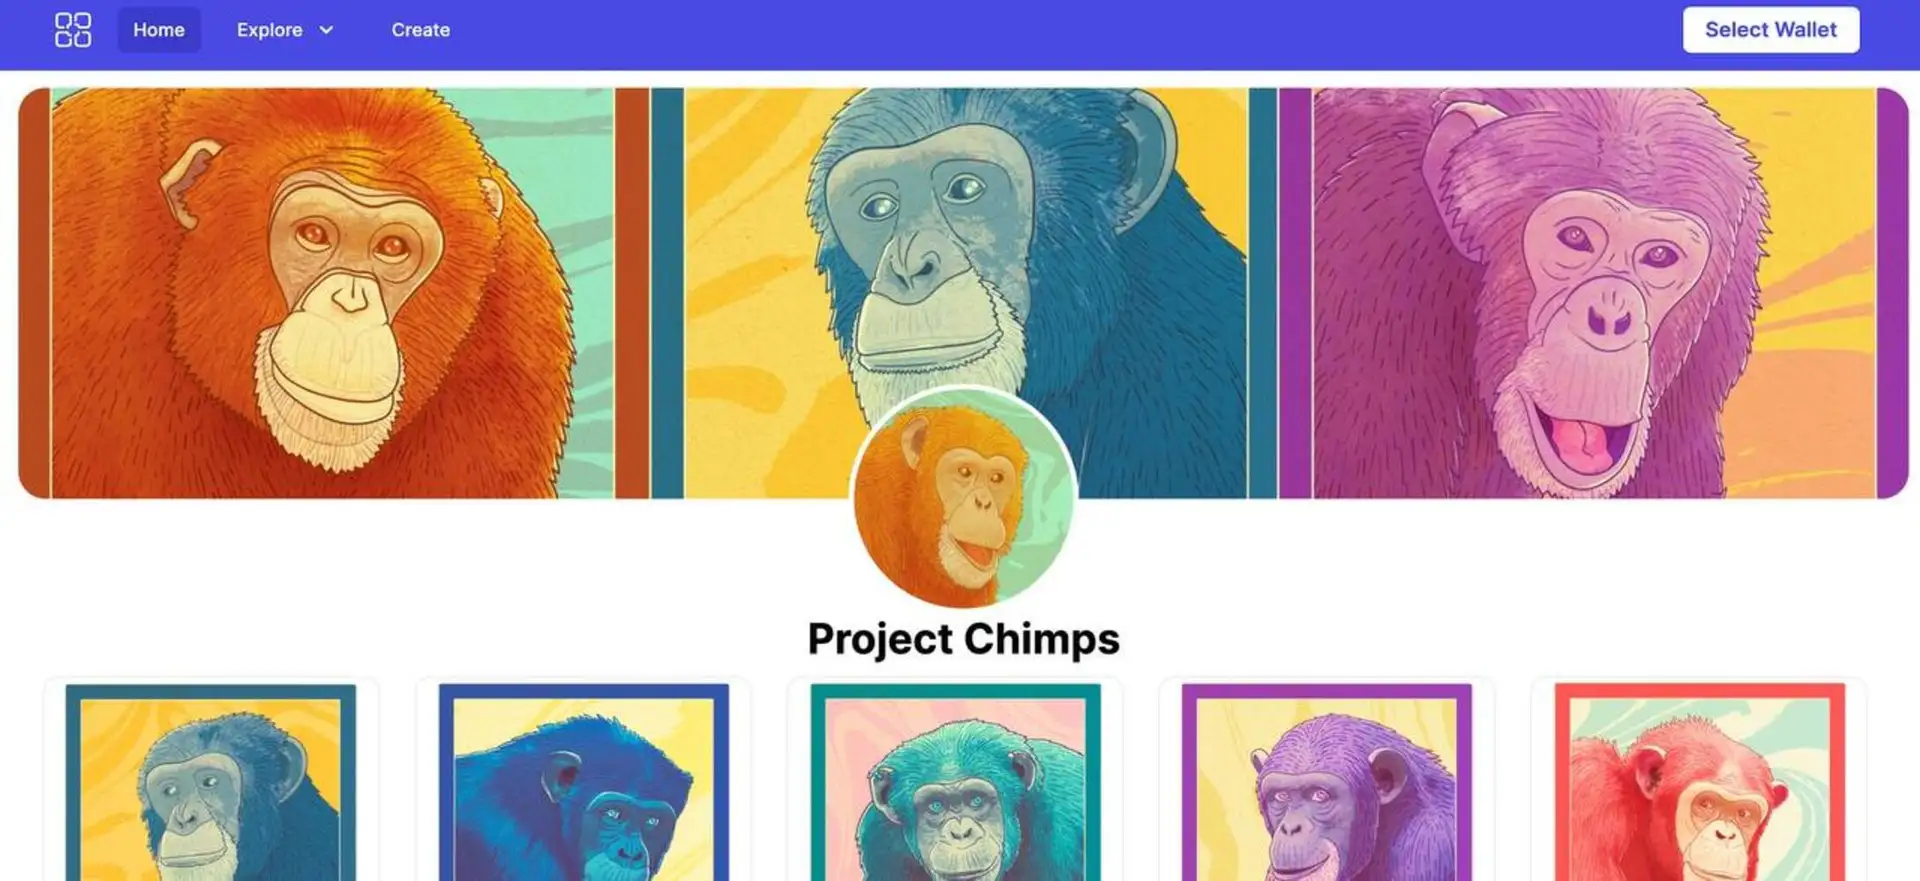Select the purple laughing chimp banner panel
1920x881 pixels.
1594,293
